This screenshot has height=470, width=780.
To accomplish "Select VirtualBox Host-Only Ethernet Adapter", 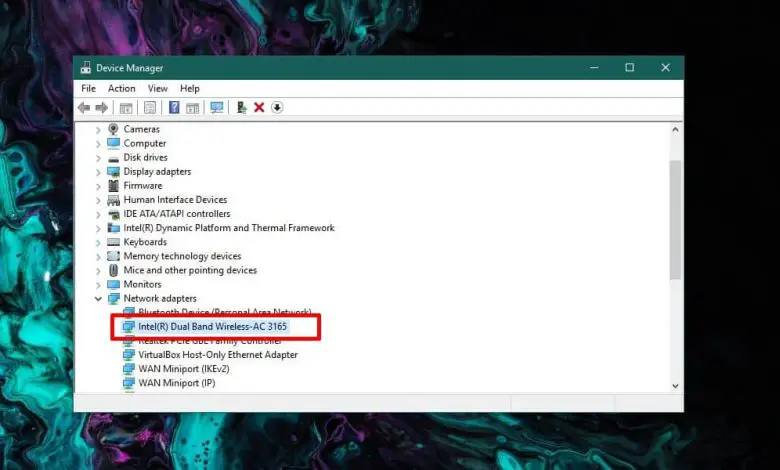I will [x=218, y=355].
